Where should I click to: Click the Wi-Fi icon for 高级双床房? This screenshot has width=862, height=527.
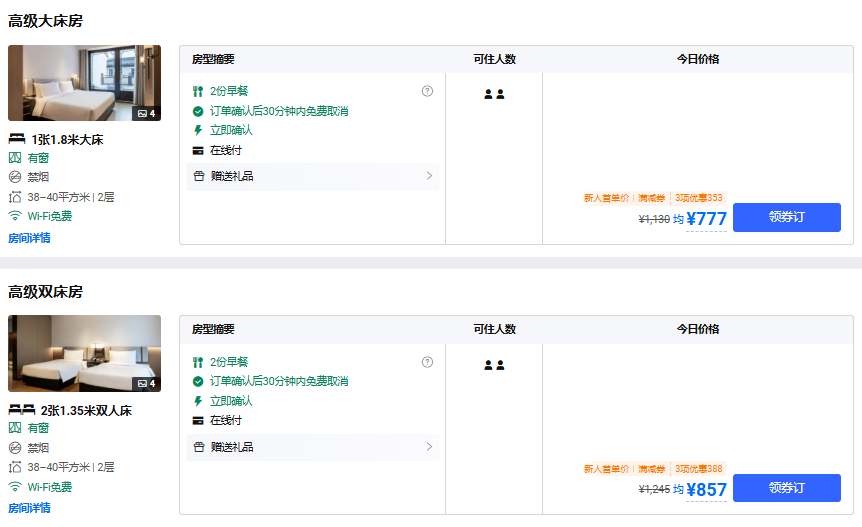15,487
